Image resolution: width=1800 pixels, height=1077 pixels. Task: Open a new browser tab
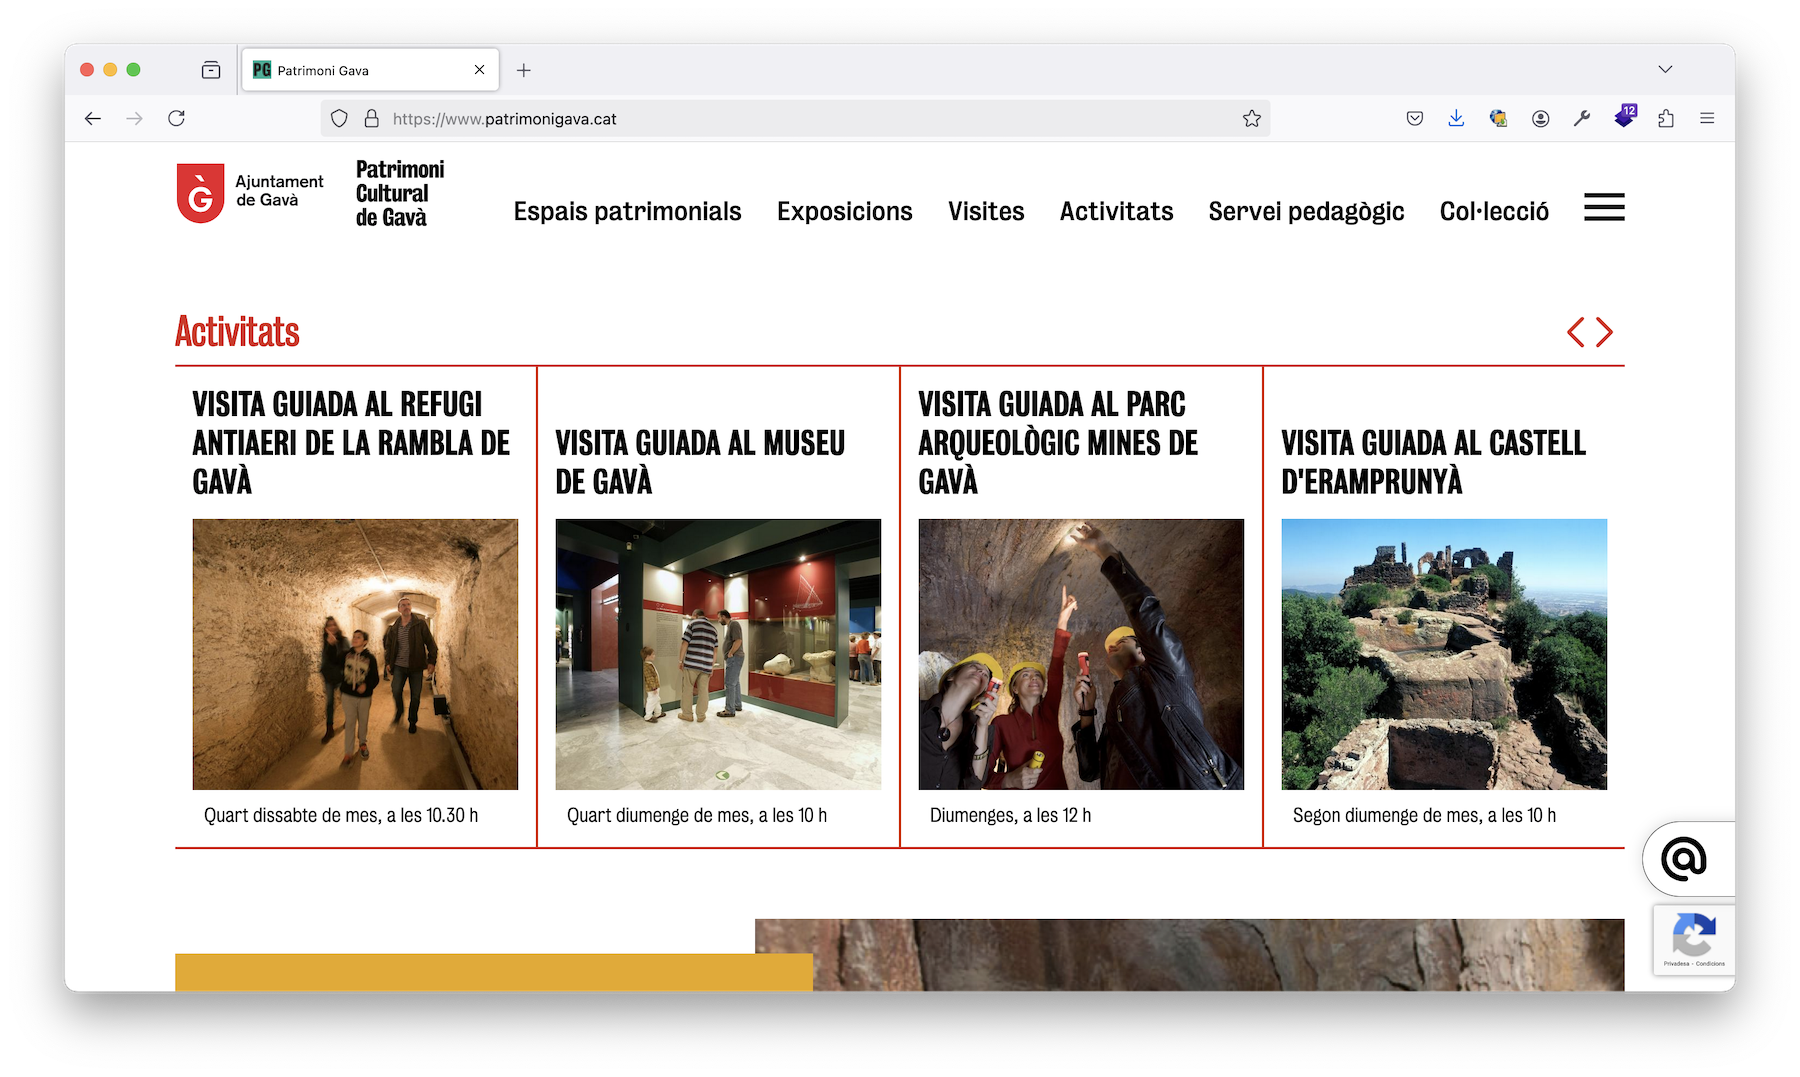[x=523, y=70]
